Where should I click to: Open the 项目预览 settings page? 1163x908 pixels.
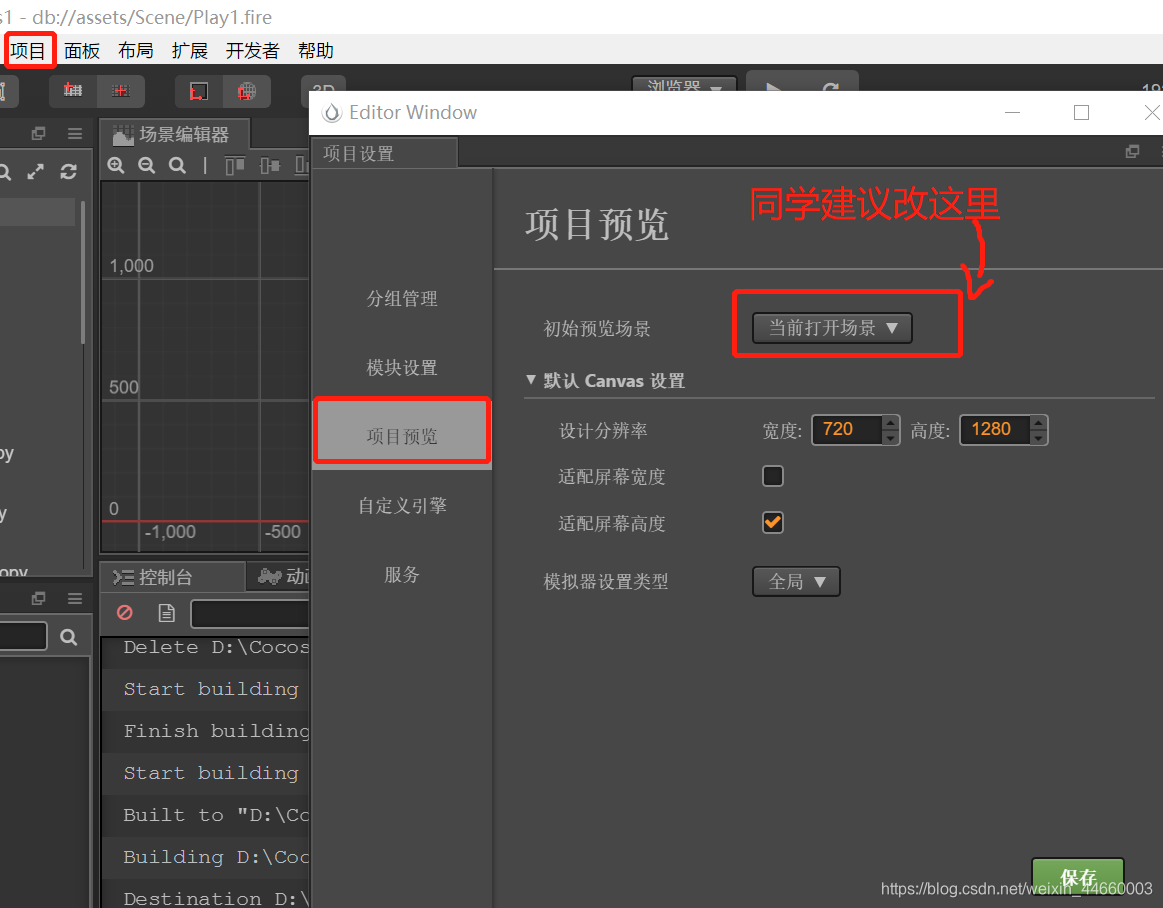click(x=402, y=436)
